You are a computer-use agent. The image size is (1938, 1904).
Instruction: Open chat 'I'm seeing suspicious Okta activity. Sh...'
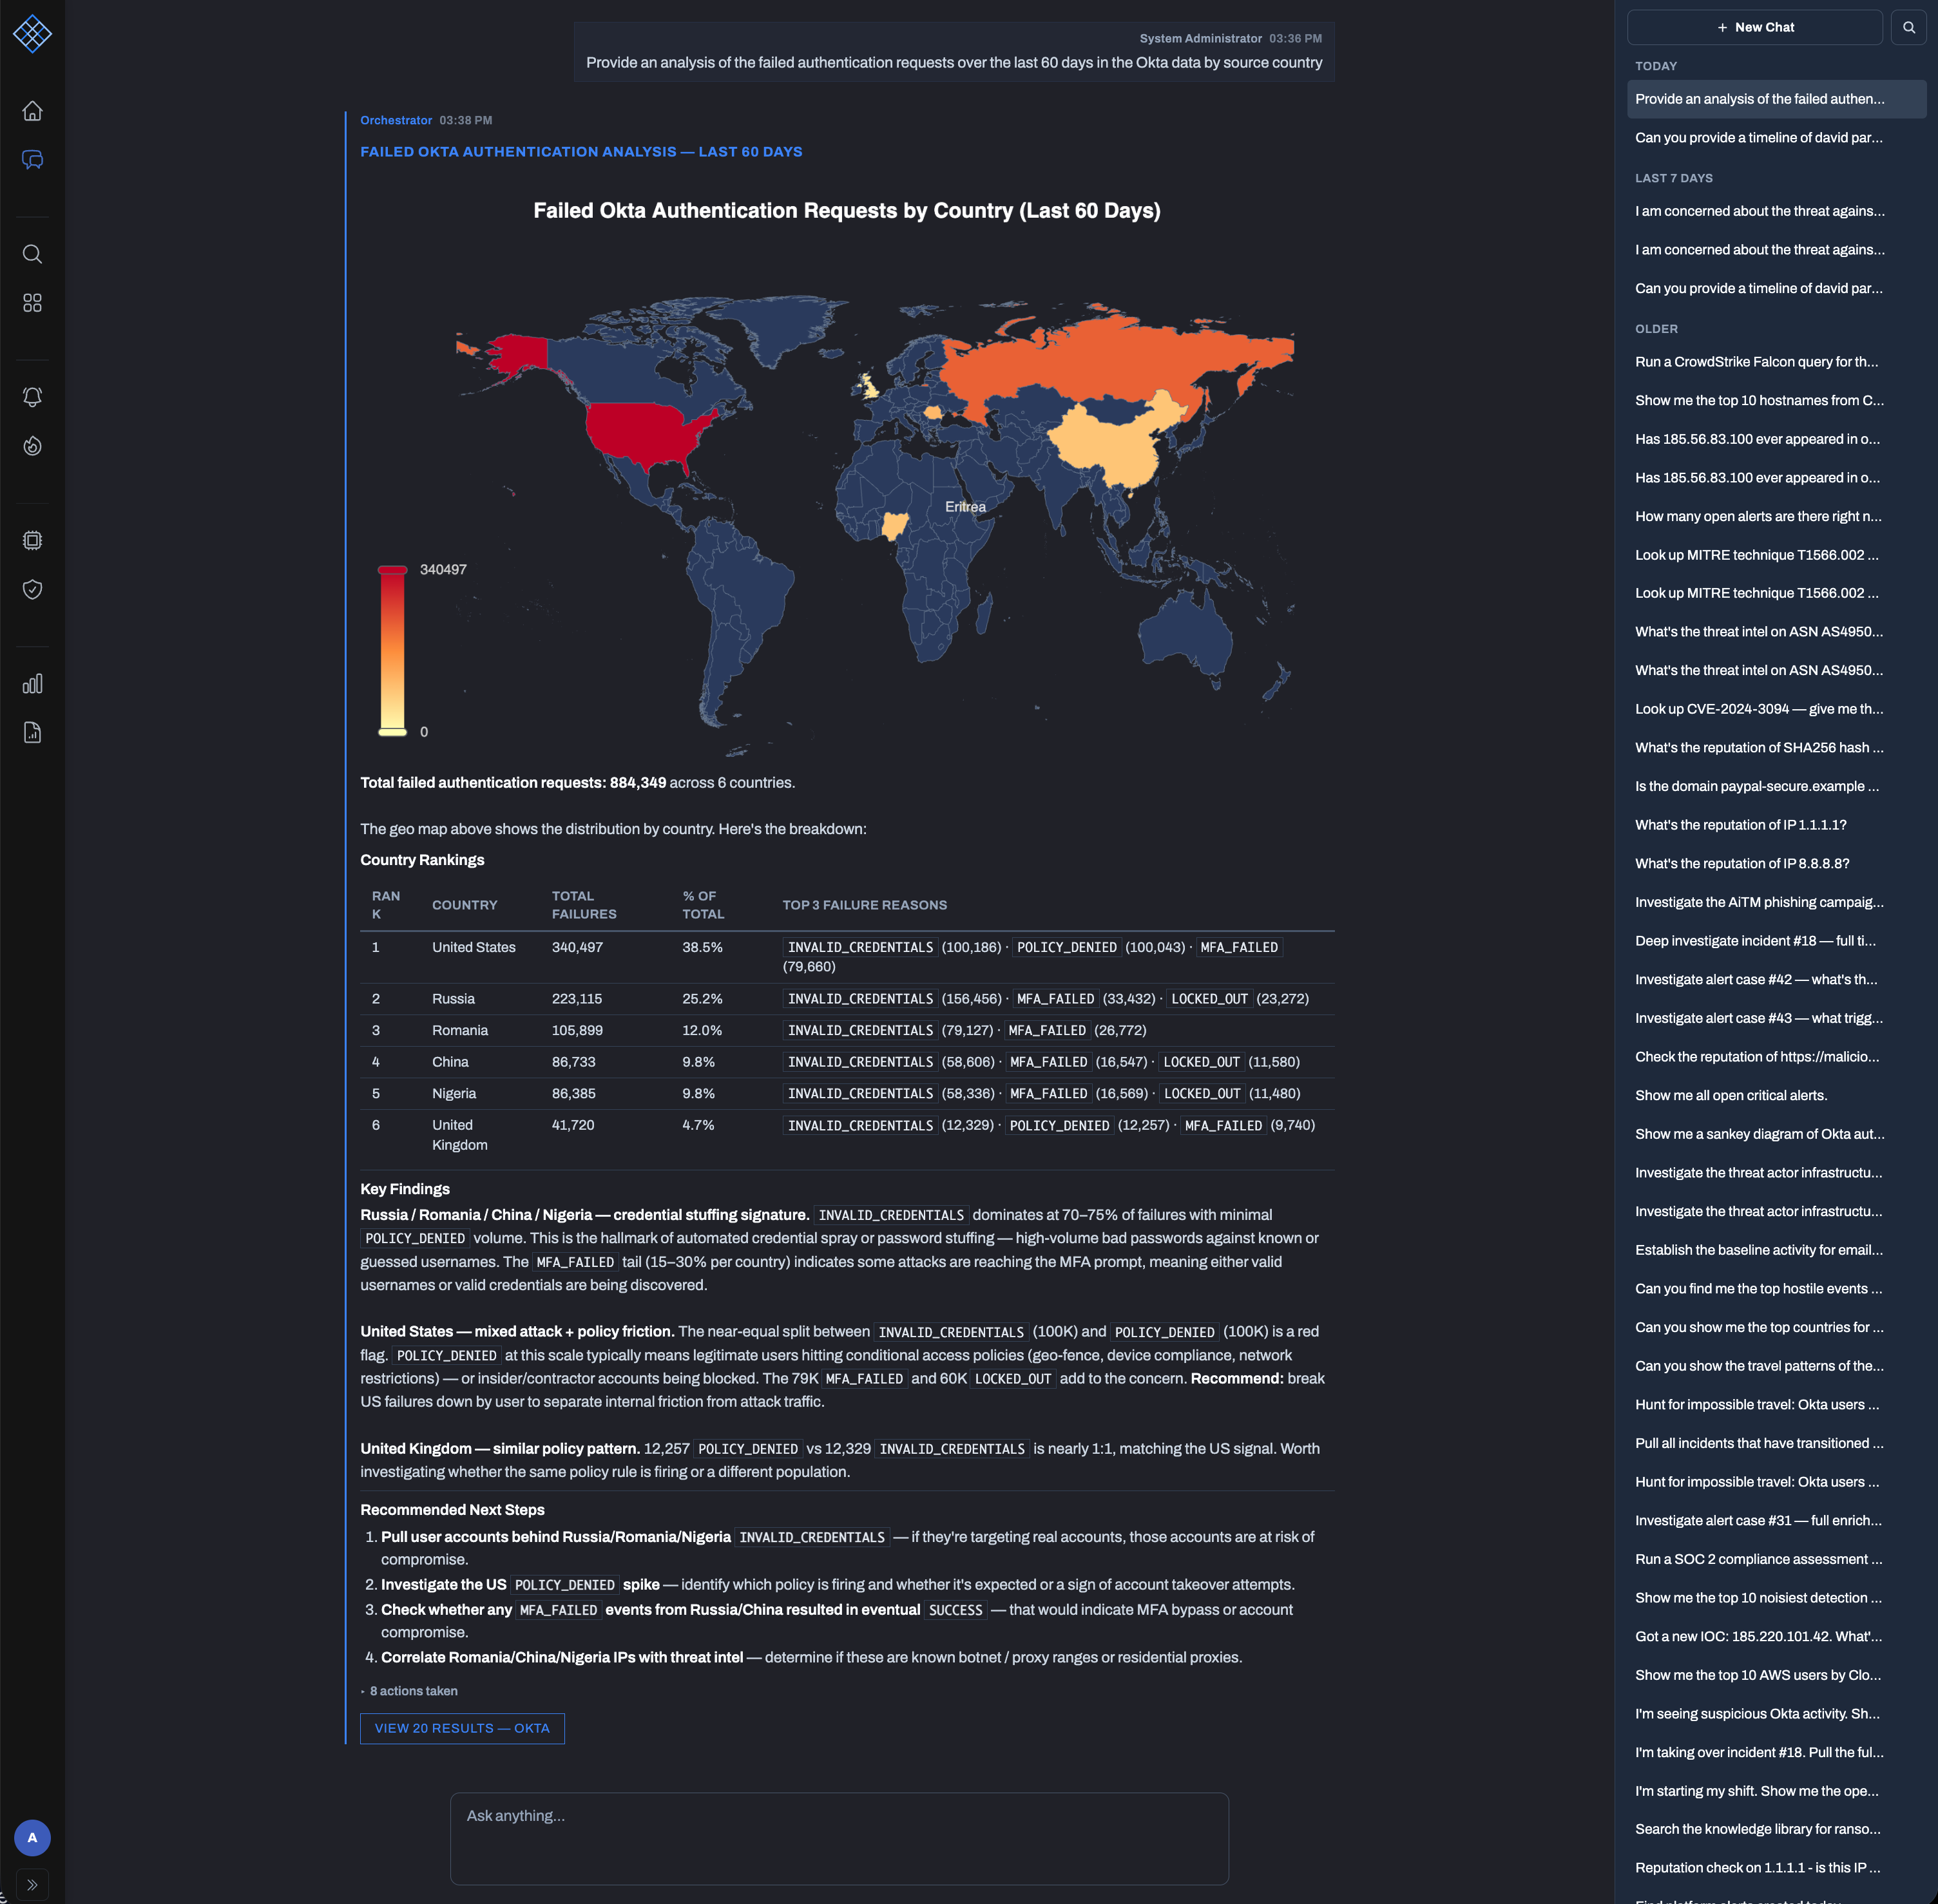(1776, 1715)
